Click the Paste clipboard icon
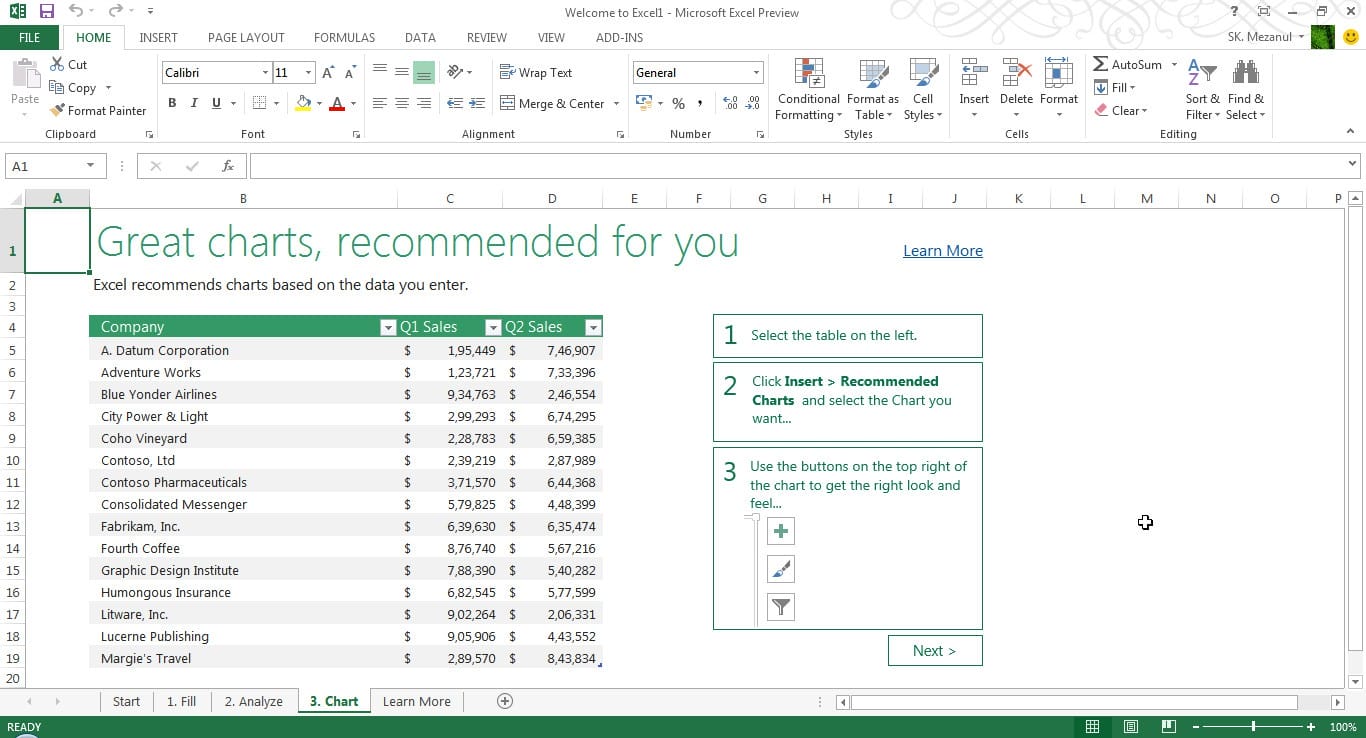The width and height of the screenshot is (1366, 738). (25, 74)
